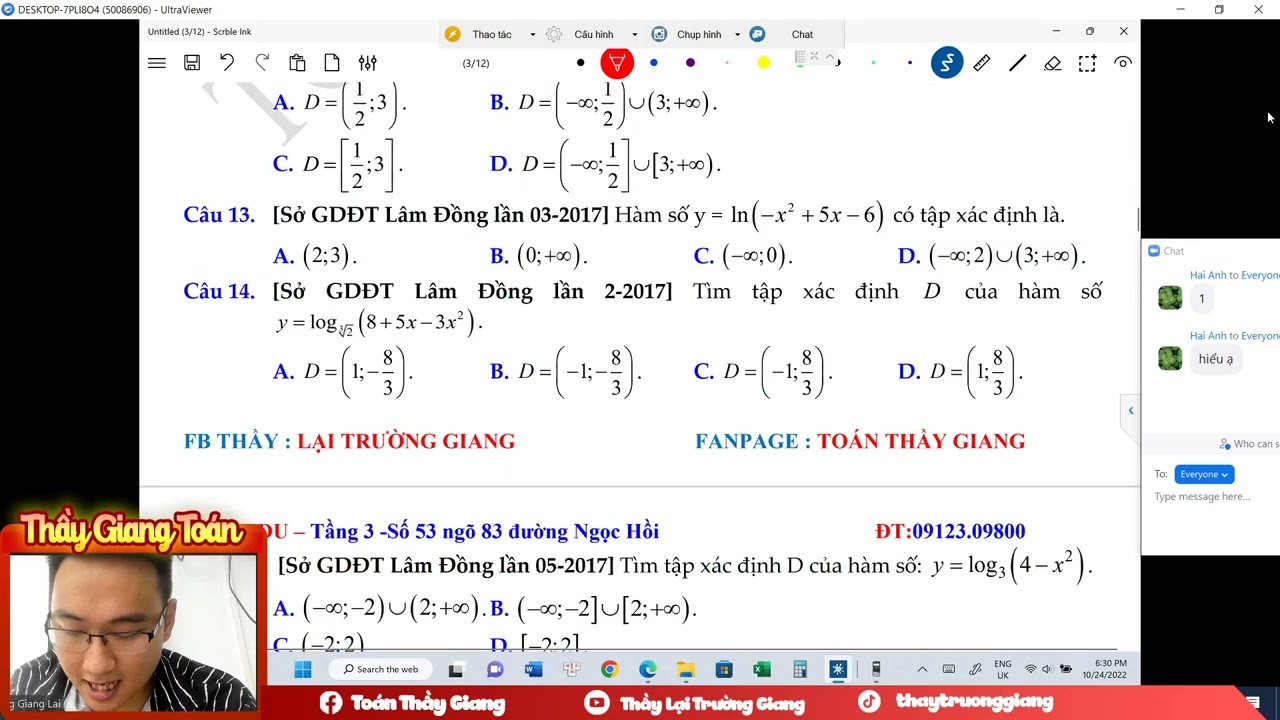Undo the last ink stroke

click(227, 63)
